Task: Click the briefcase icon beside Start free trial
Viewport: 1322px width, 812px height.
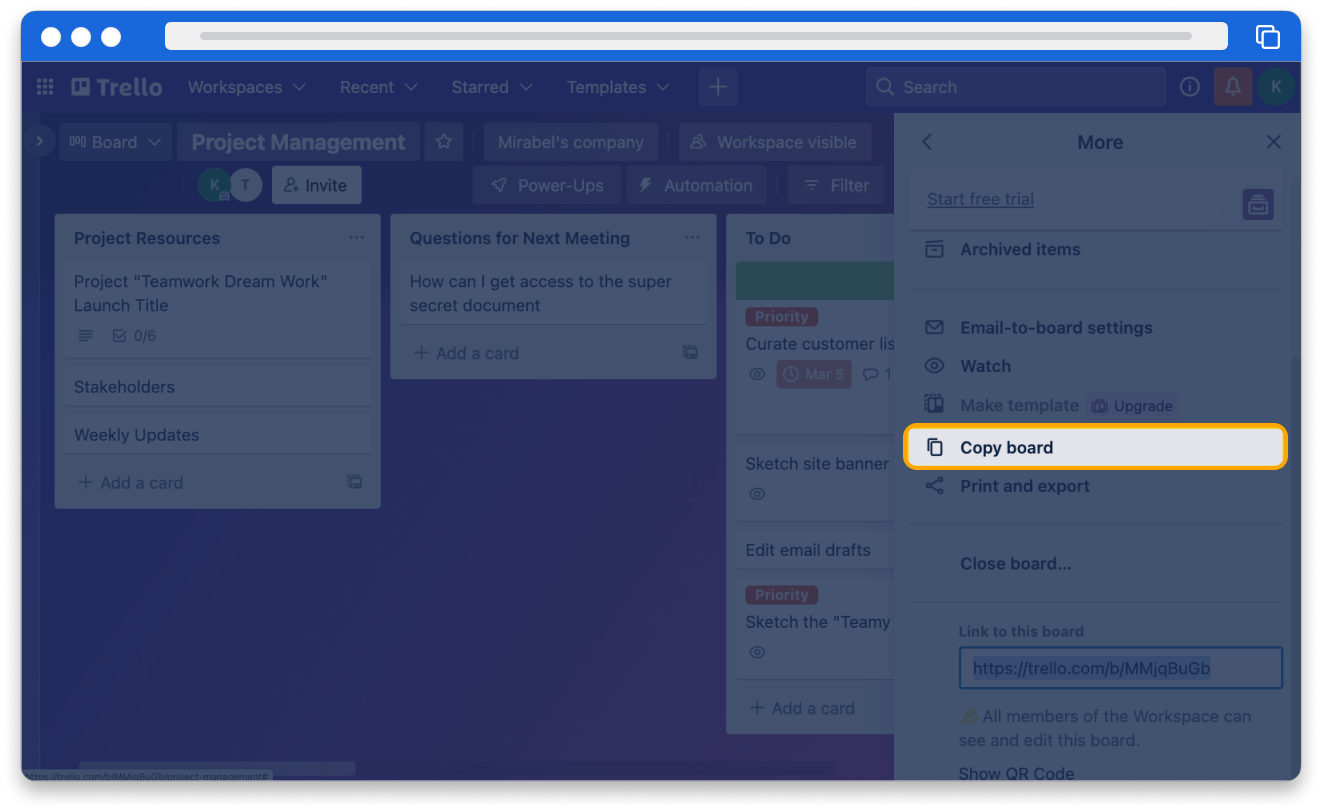Action: click(1258, 204)
